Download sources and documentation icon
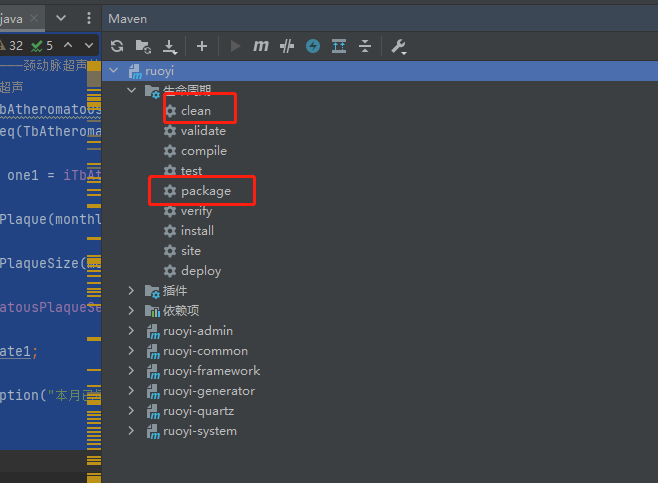Viewport: 658px width, 483px height. [170, 47]
